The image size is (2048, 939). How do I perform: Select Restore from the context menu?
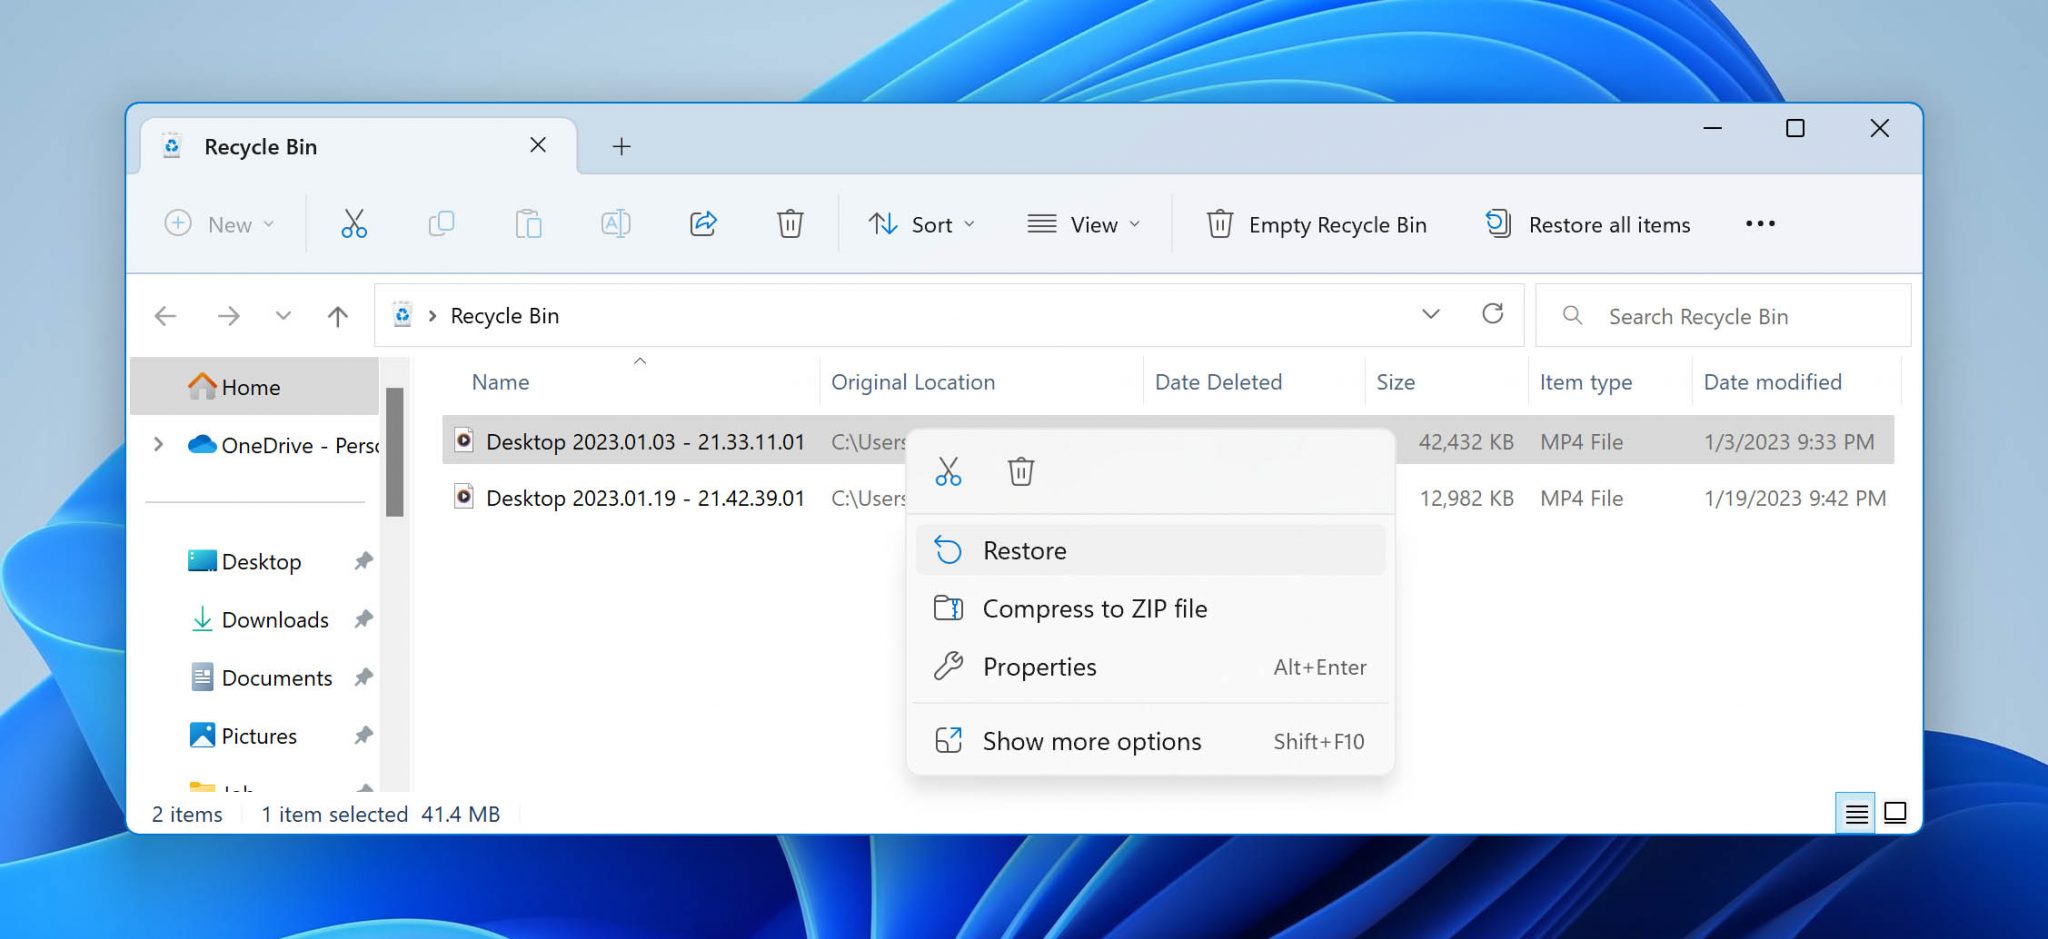click(x=1024, y=549)
